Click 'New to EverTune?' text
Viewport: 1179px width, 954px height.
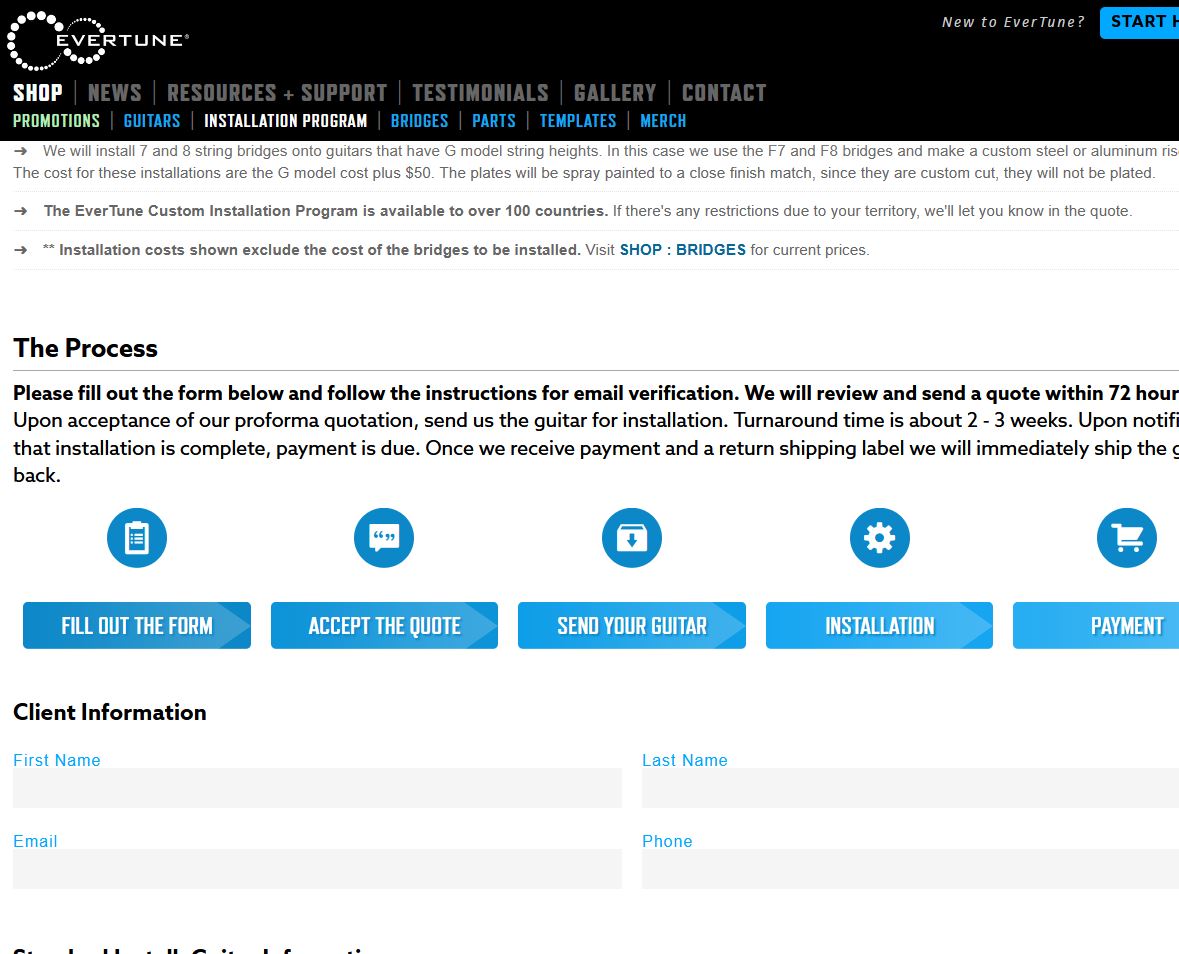click(1014, 23)
